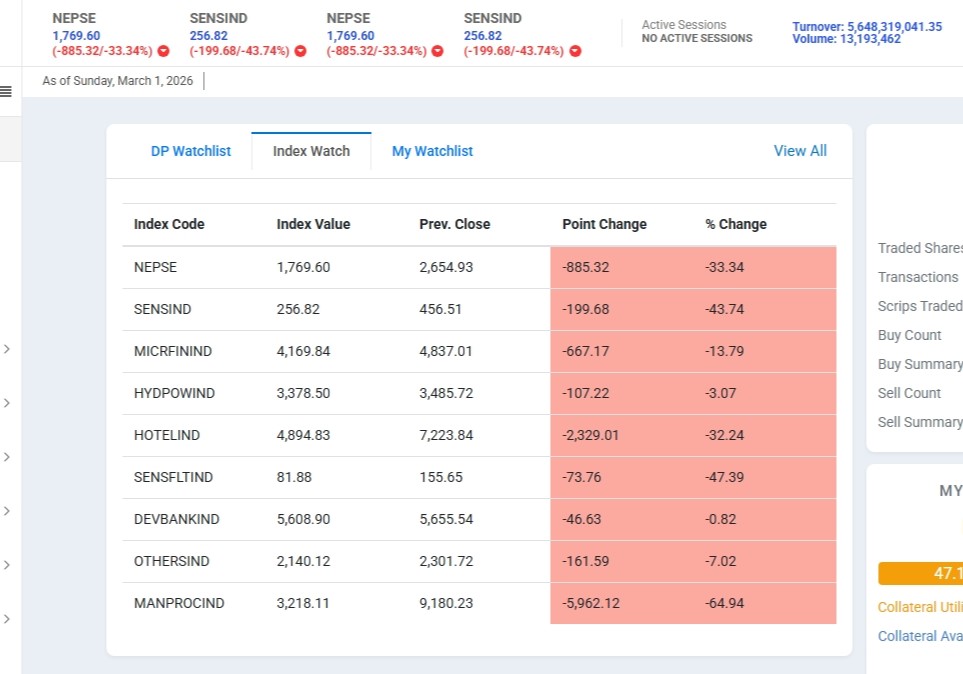Click the Sell Count label
Viewport: 963px width, 674px height.
point(909,393)
